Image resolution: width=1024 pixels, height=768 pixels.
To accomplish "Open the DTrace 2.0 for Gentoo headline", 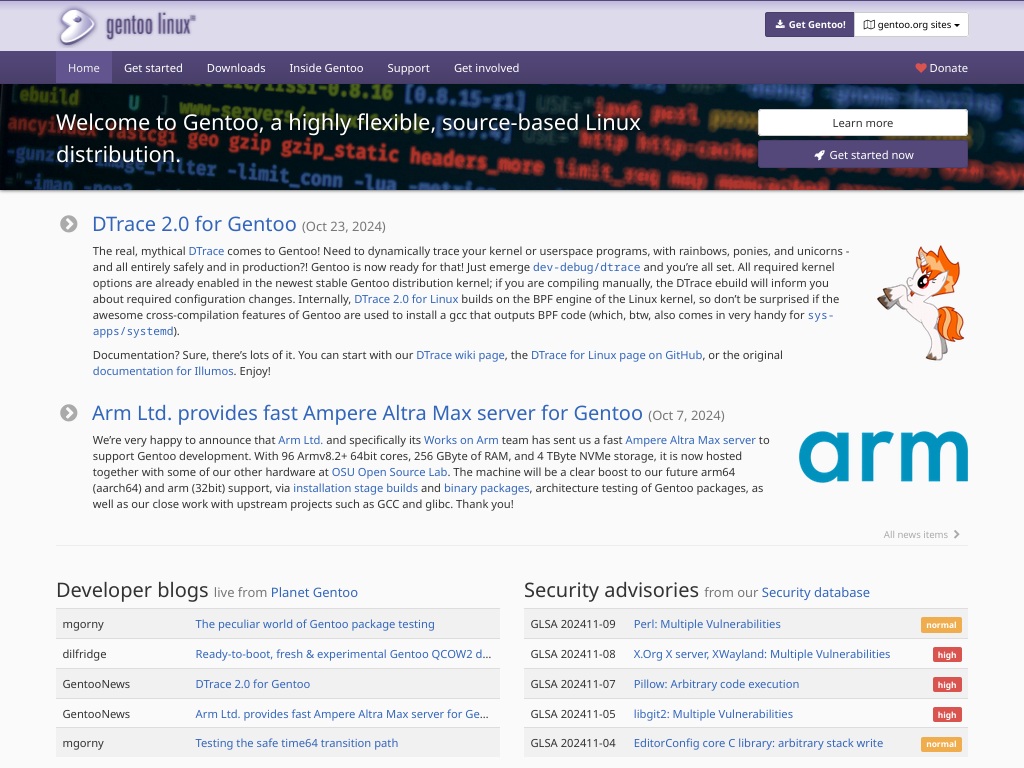I will point(194,224).
